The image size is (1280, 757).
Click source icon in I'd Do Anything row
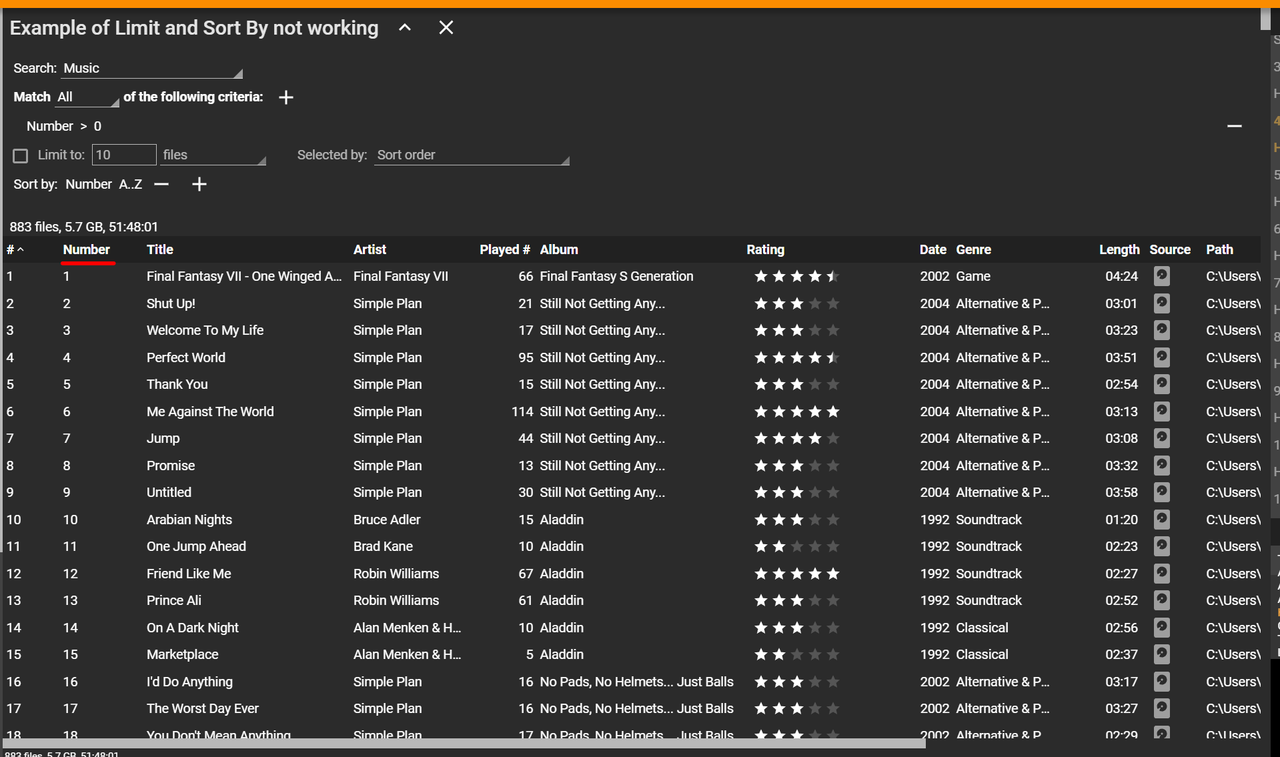tap(1161, 681)
